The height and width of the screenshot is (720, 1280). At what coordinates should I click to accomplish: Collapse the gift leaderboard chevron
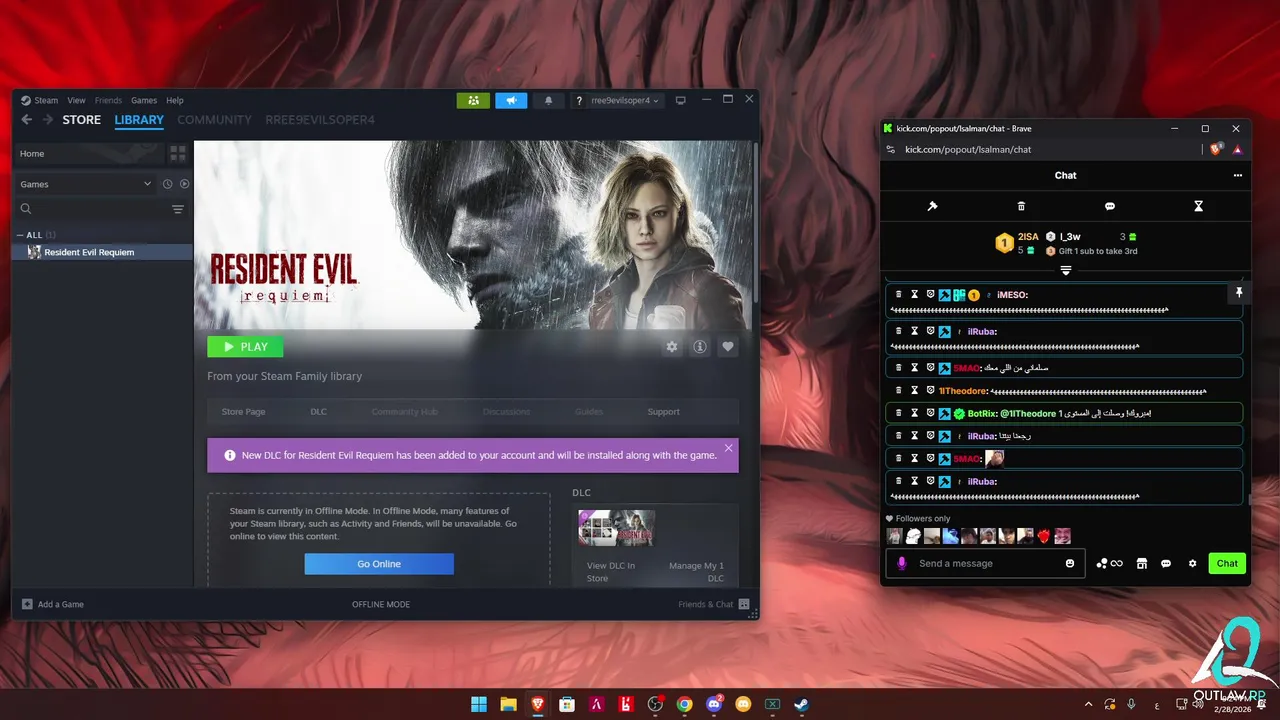[x=1066, y=271]
